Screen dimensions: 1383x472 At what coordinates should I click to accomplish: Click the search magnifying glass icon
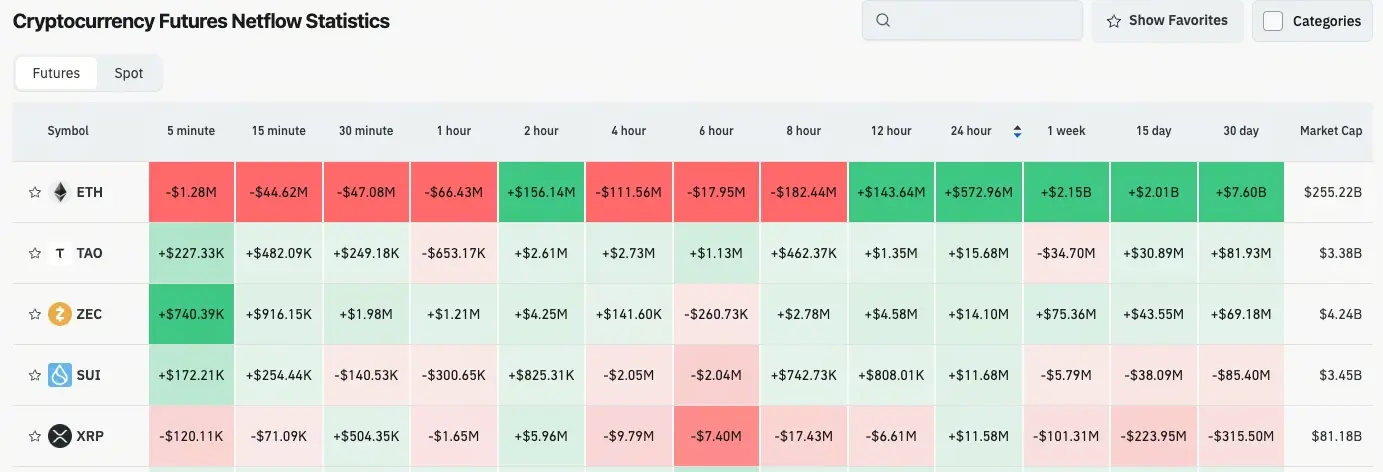tap(883, 21)
